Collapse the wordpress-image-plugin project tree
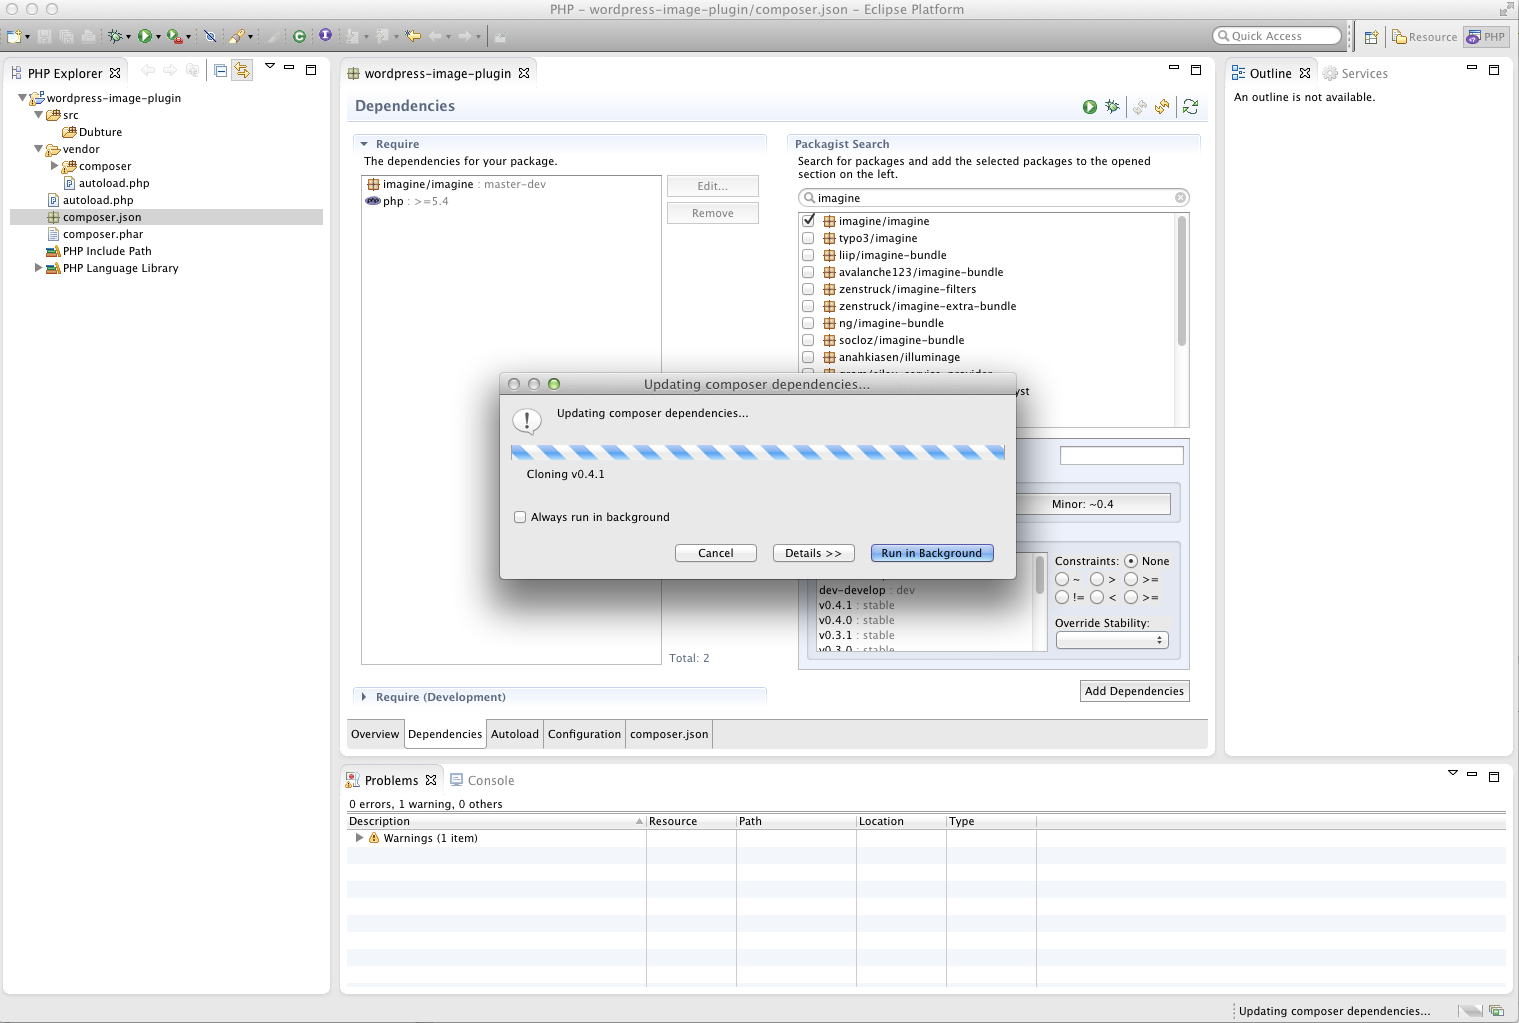The image size is (1519, 1023). coord(23,98)
